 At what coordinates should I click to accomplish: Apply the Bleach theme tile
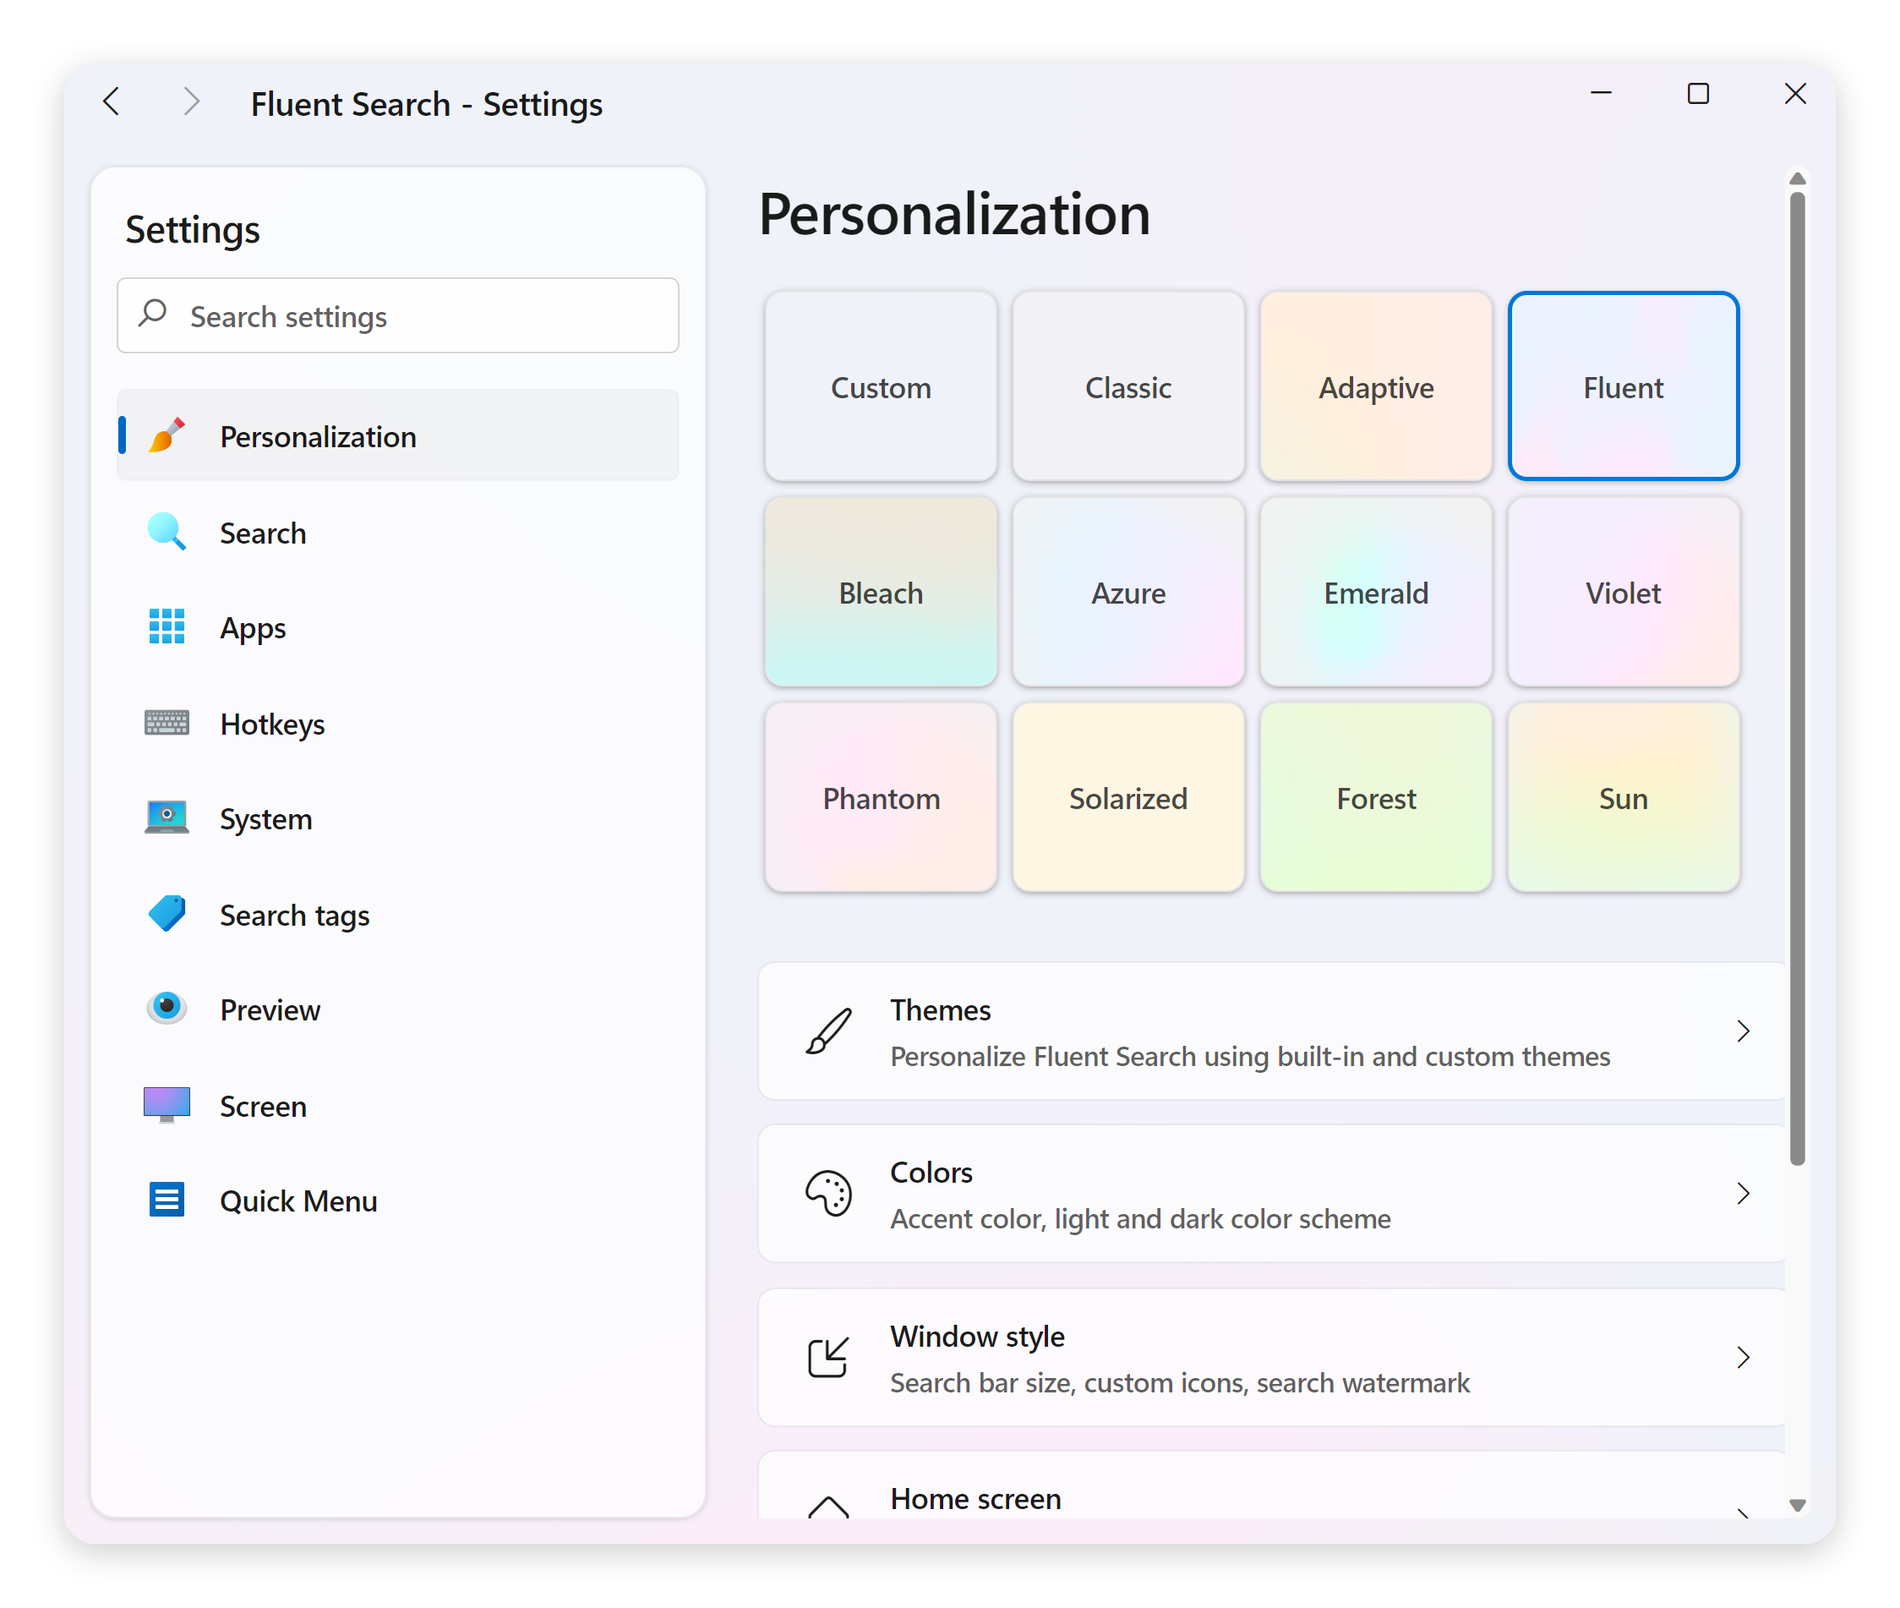click(881, 592)
